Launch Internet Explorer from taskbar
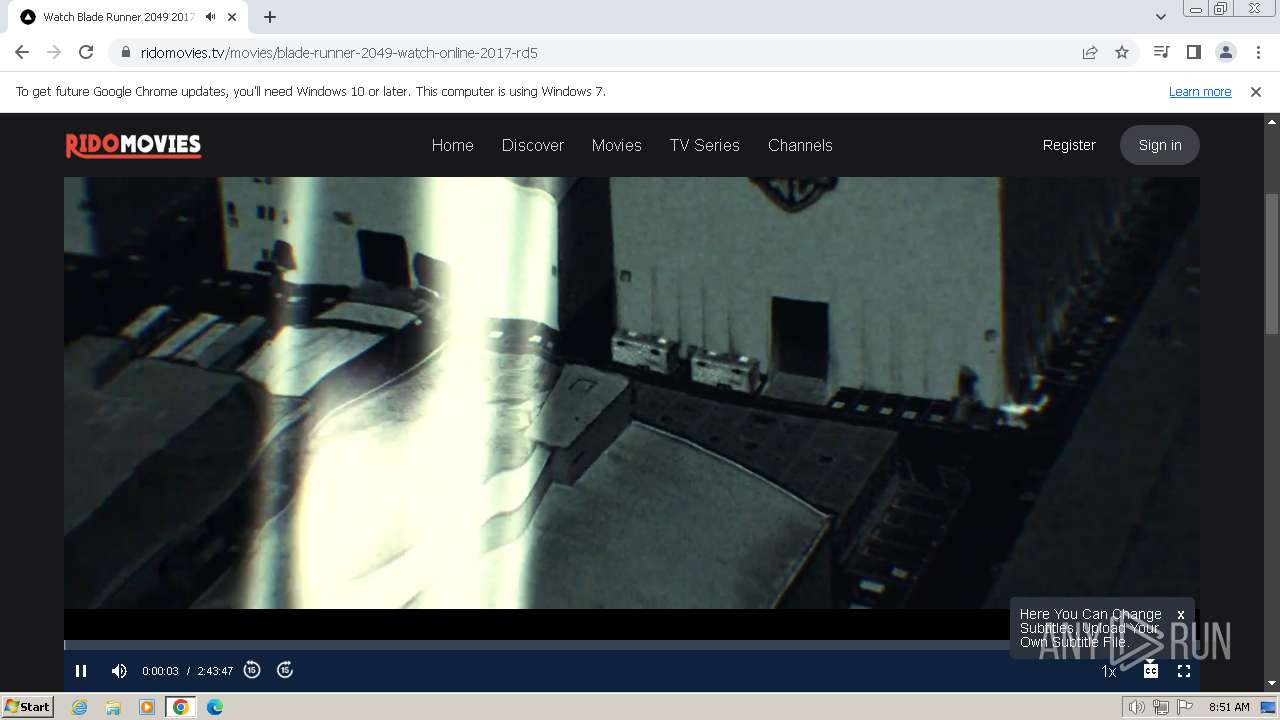1280x720 pixels. coord(79,707)
